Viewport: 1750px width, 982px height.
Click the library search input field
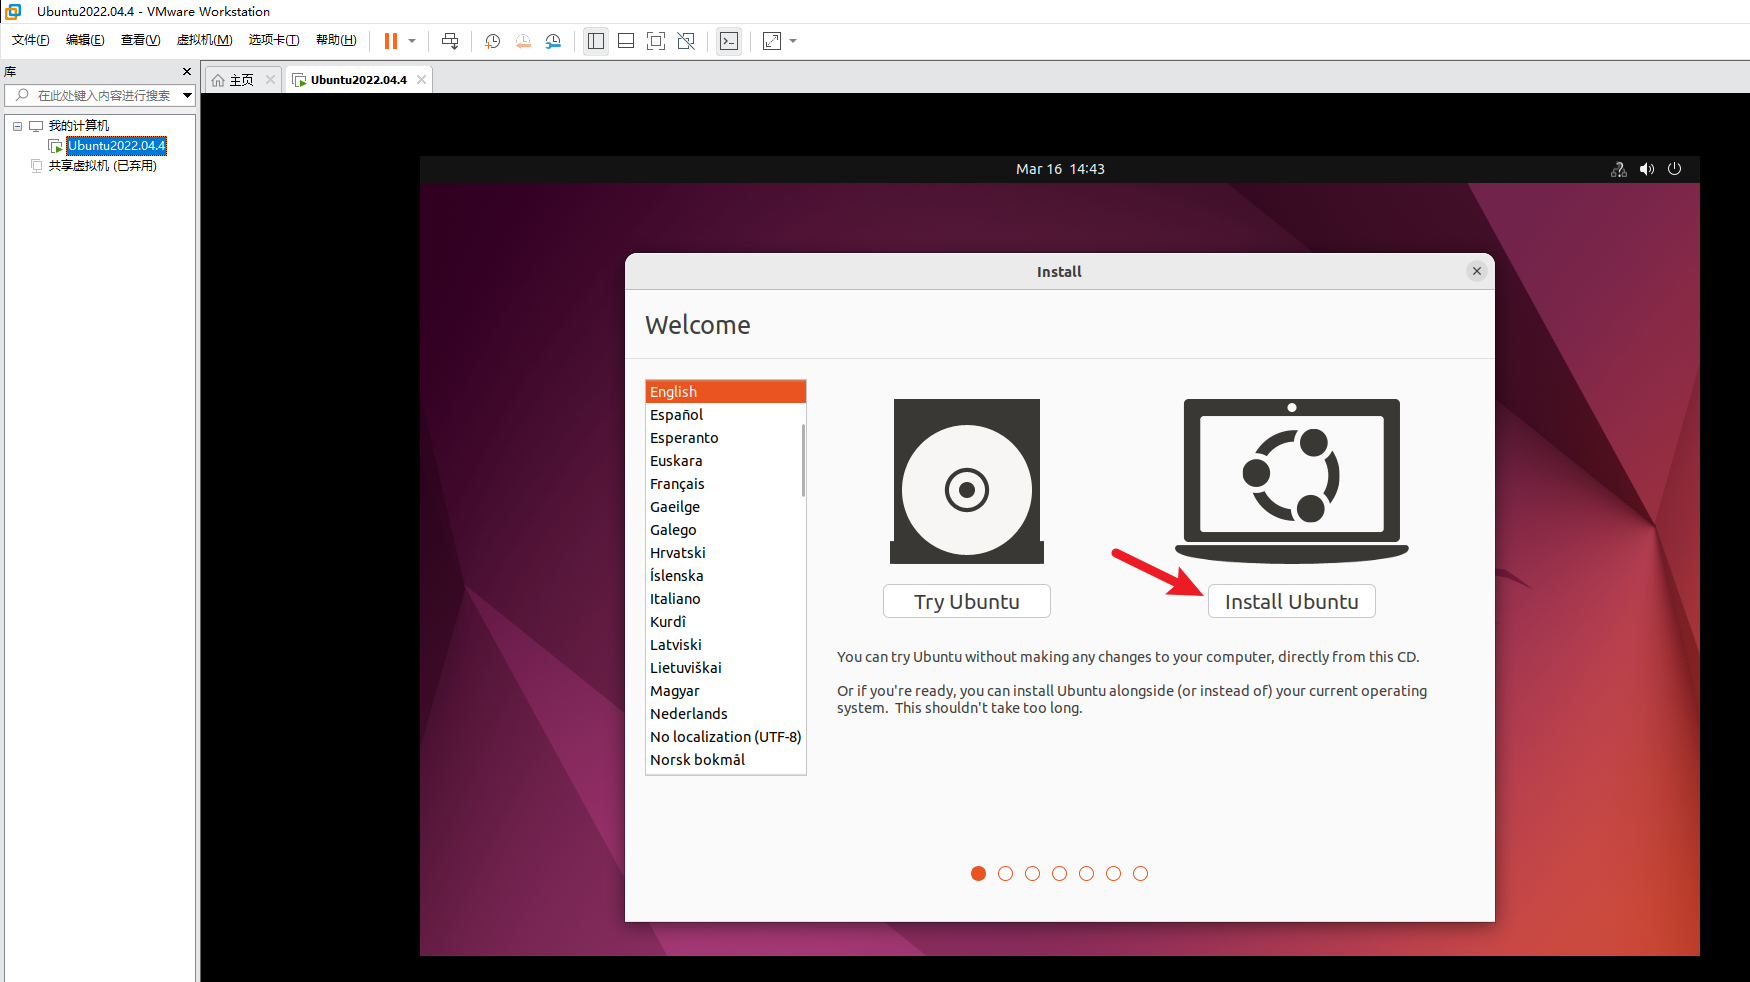(103, 95)
